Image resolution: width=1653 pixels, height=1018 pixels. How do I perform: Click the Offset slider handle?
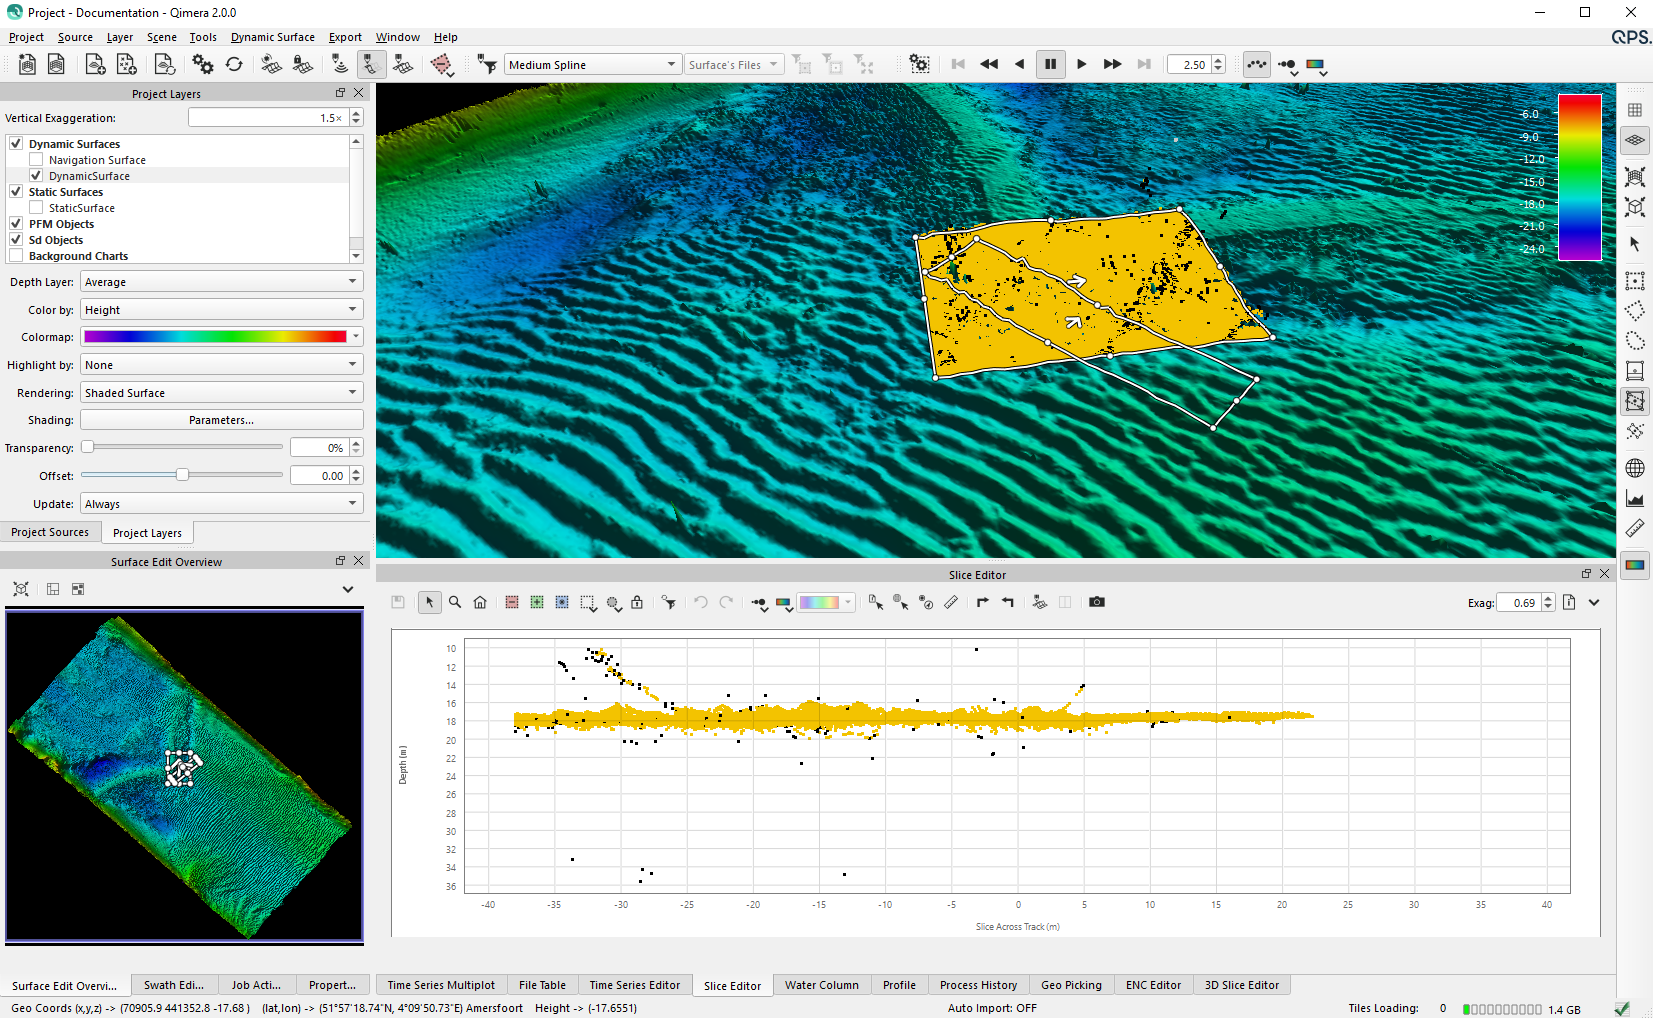coord(182,475)
